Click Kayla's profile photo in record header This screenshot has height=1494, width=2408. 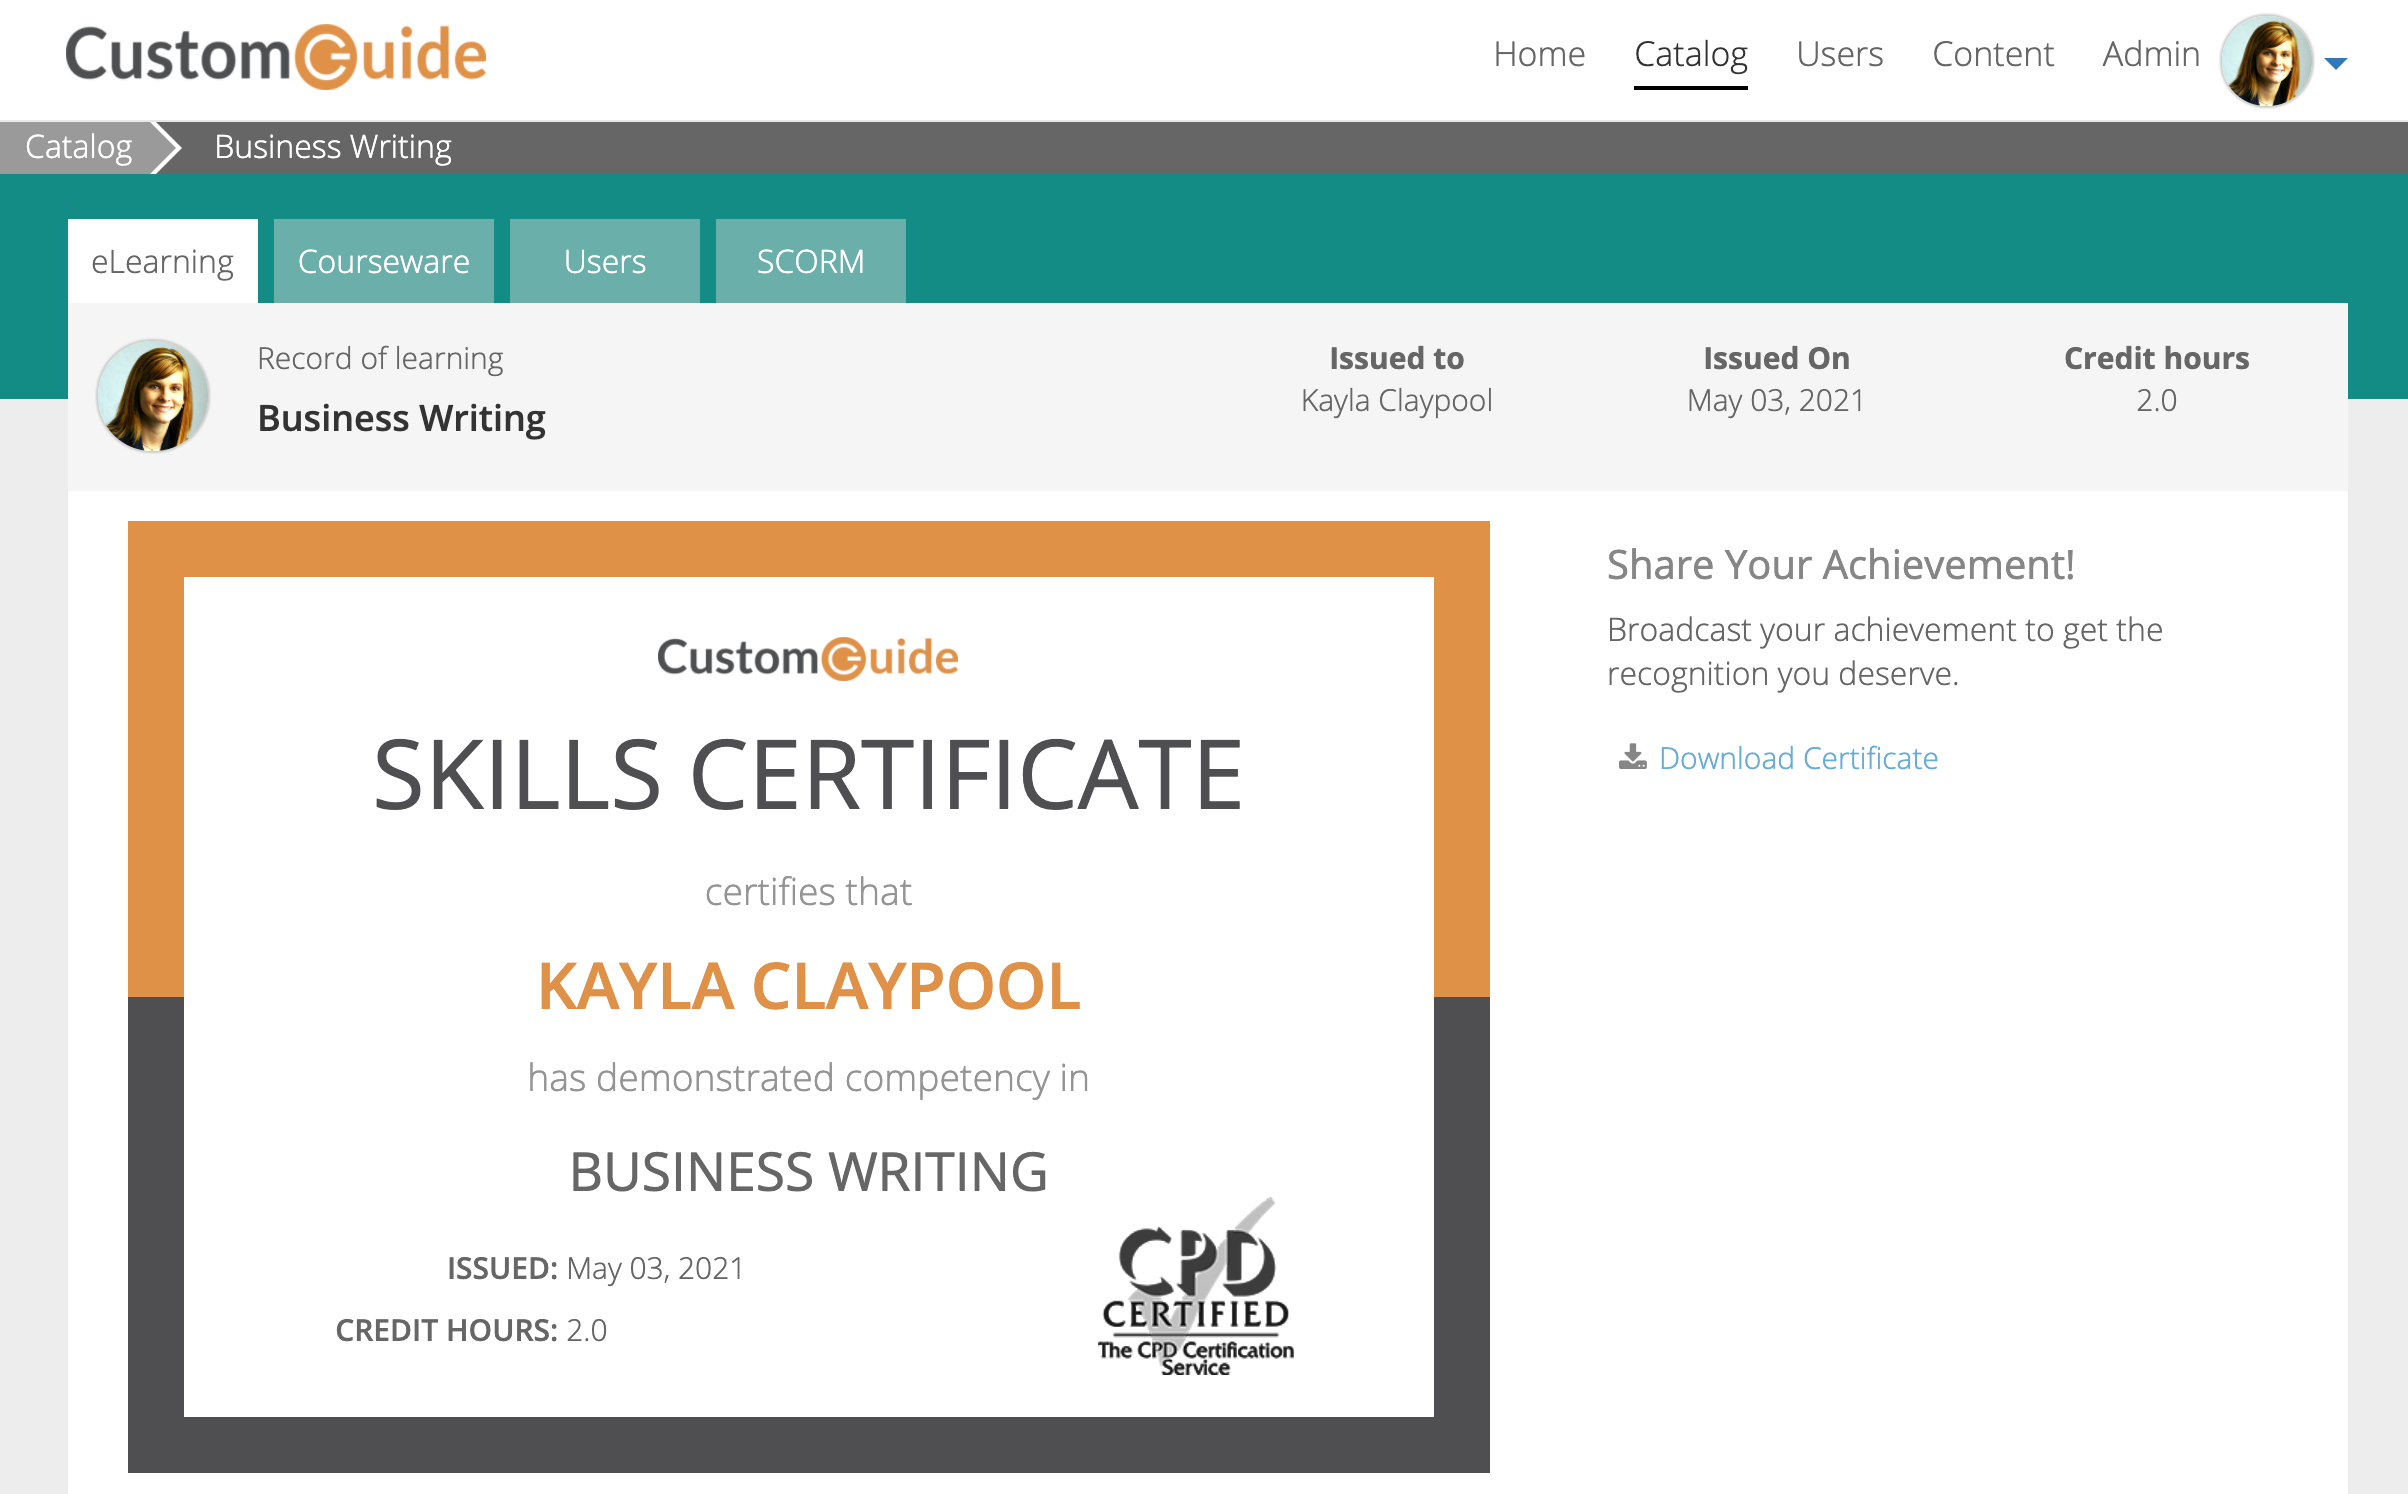(x=153, y=395)
